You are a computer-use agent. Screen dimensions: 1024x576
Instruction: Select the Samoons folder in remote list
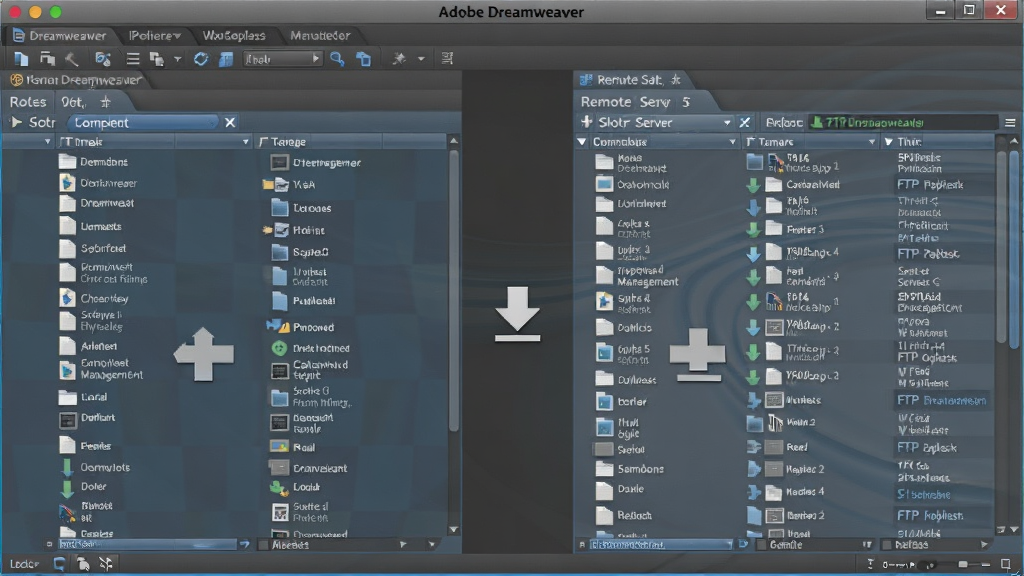pos(630,469)
